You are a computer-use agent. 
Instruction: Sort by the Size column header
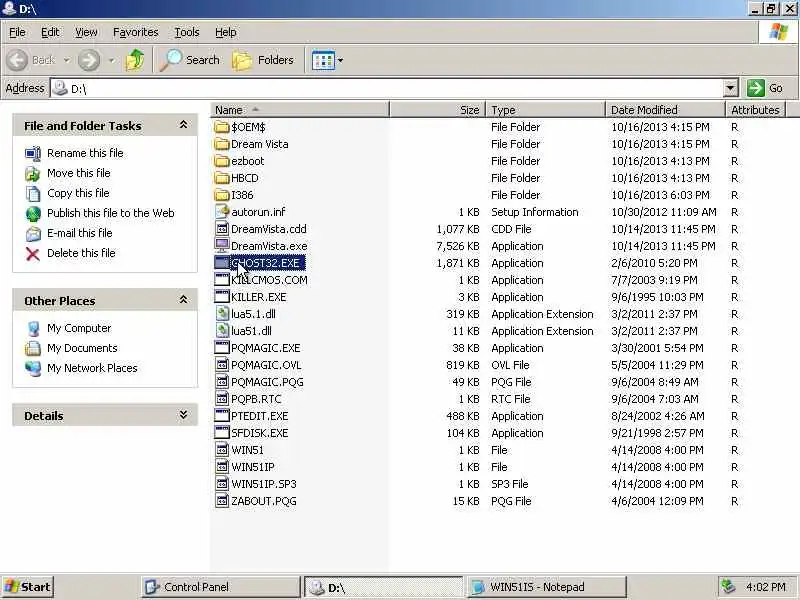pos(437,110)
